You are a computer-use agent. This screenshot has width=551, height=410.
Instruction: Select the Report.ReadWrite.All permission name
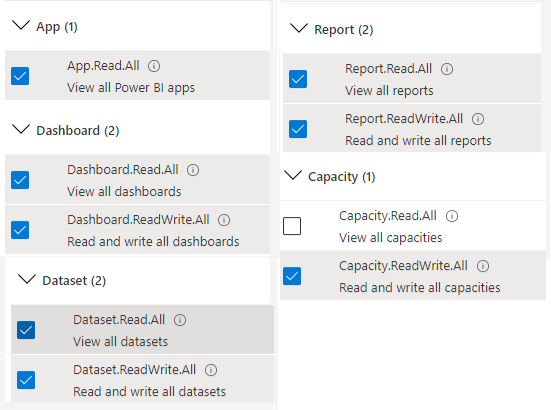(404, 119)
